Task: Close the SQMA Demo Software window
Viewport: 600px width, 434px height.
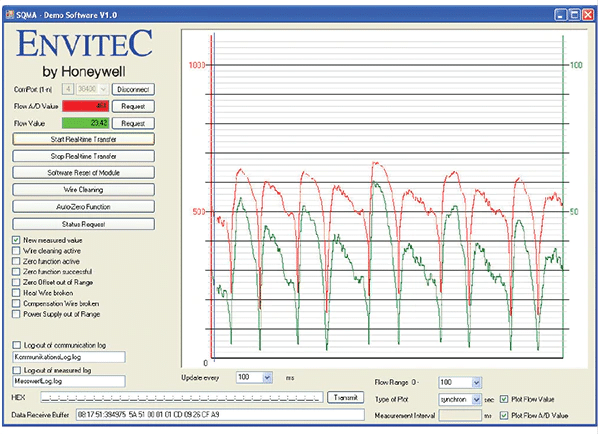Action: point(588,14)
